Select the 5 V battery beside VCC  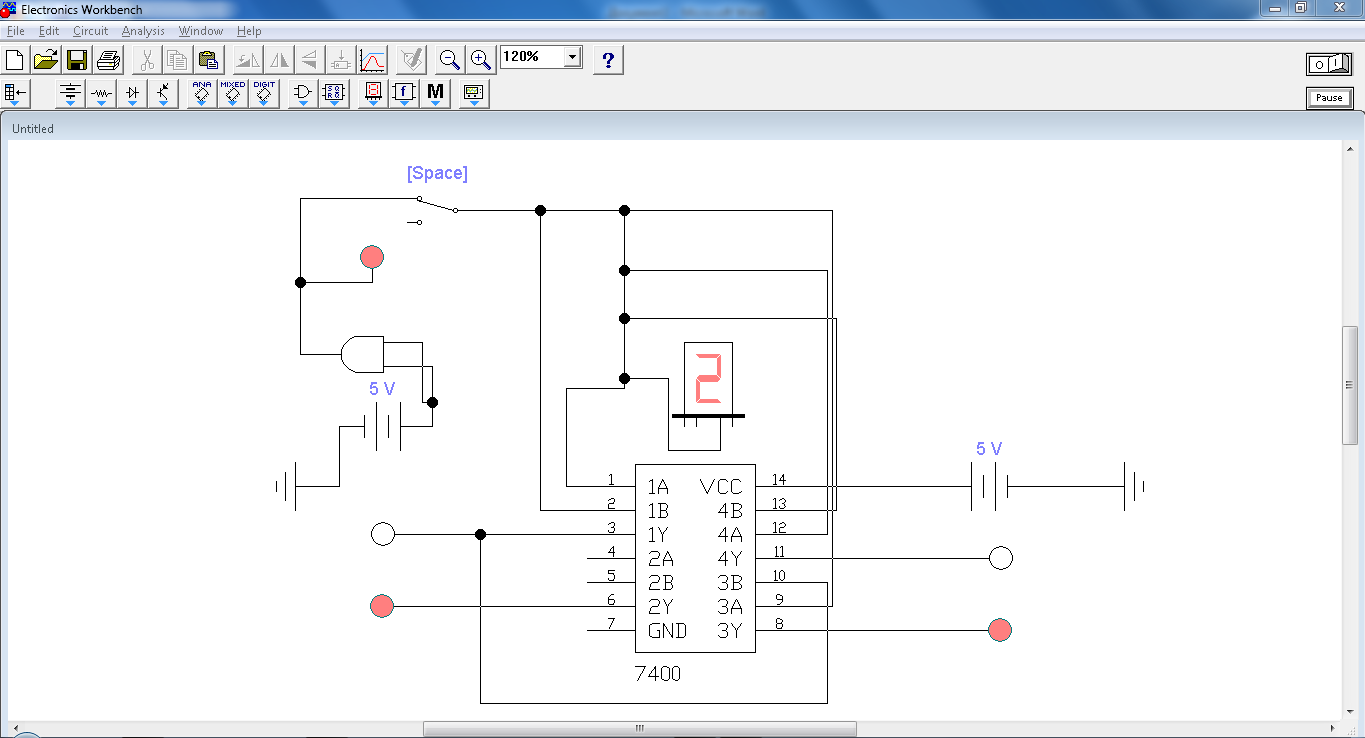point(989,486)
